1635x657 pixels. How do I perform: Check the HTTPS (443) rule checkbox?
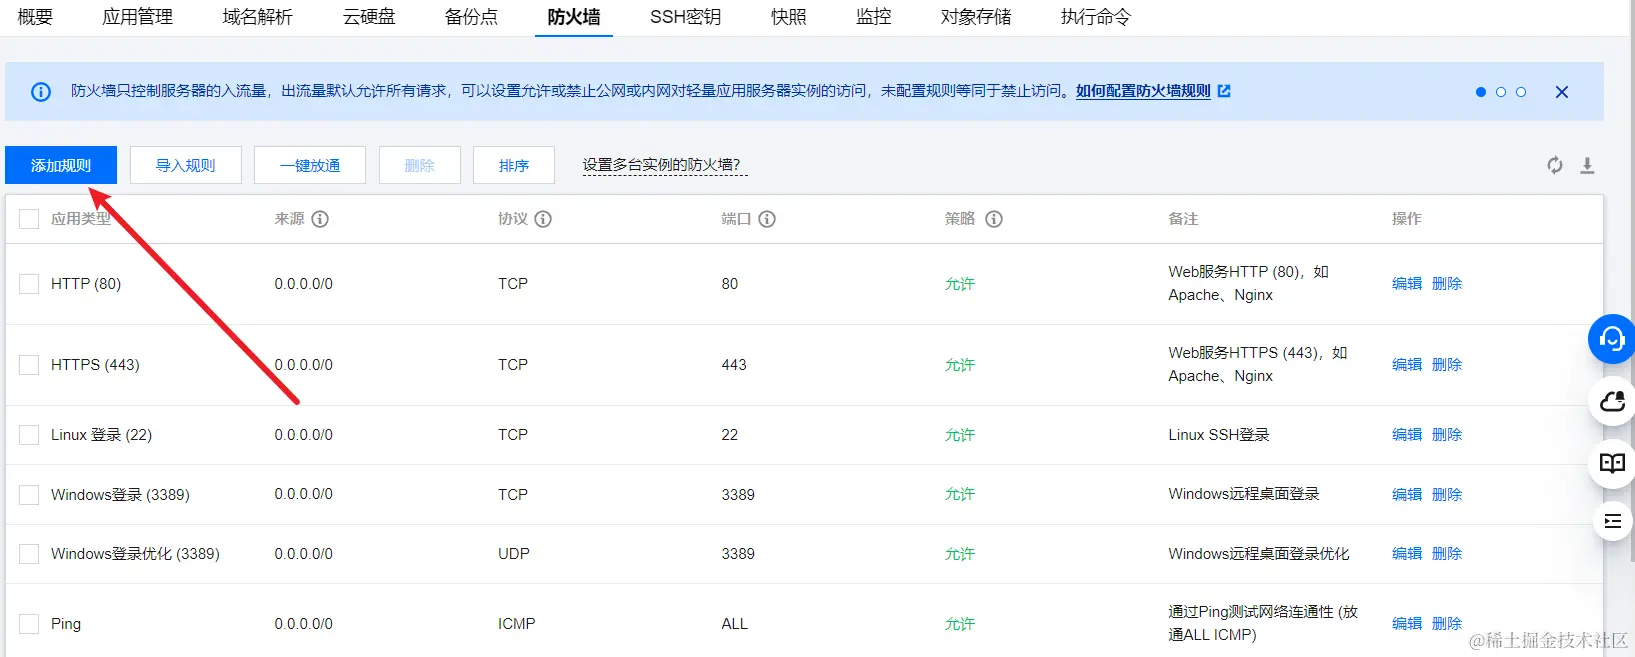(29, 365)
